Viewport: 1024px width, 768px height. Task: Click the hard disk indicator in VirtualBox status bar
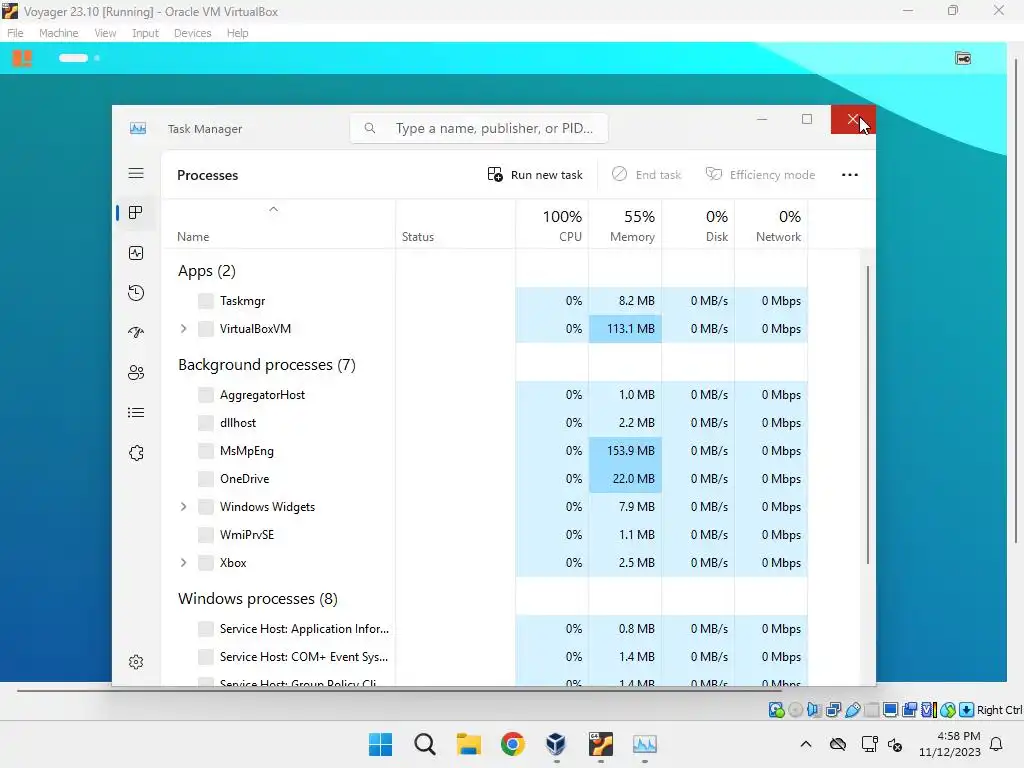[x=776, y=709]
